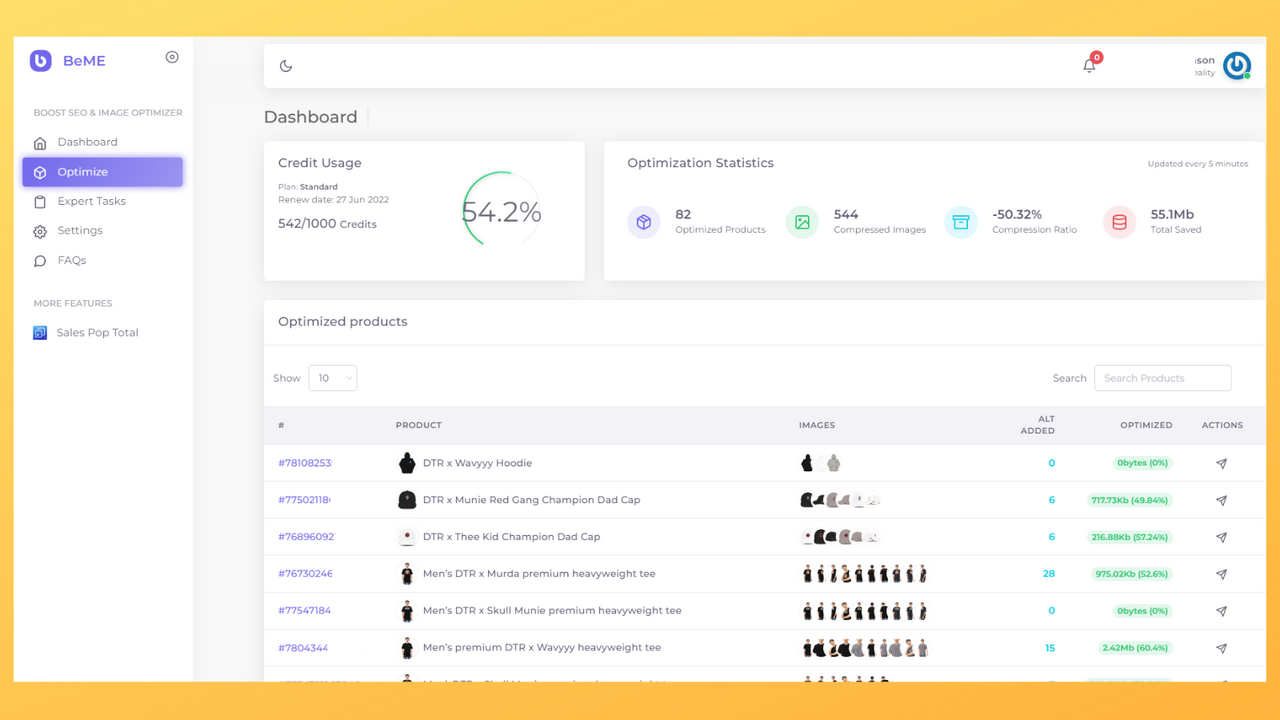Click the Dashboard home icon in sidebar

pyautogui.click(x=40, y=143)
